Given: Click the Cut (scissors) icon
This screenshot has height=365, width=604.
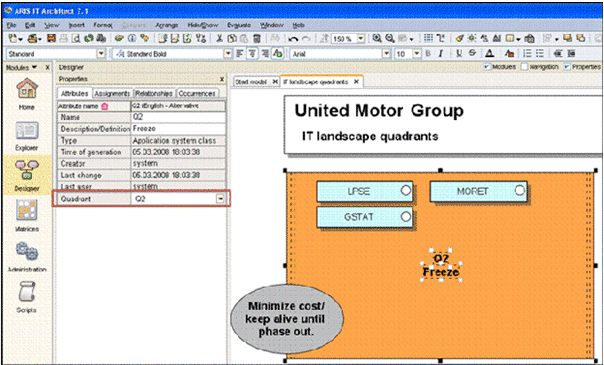Looking at the screenshot, I should coord(219,39).
